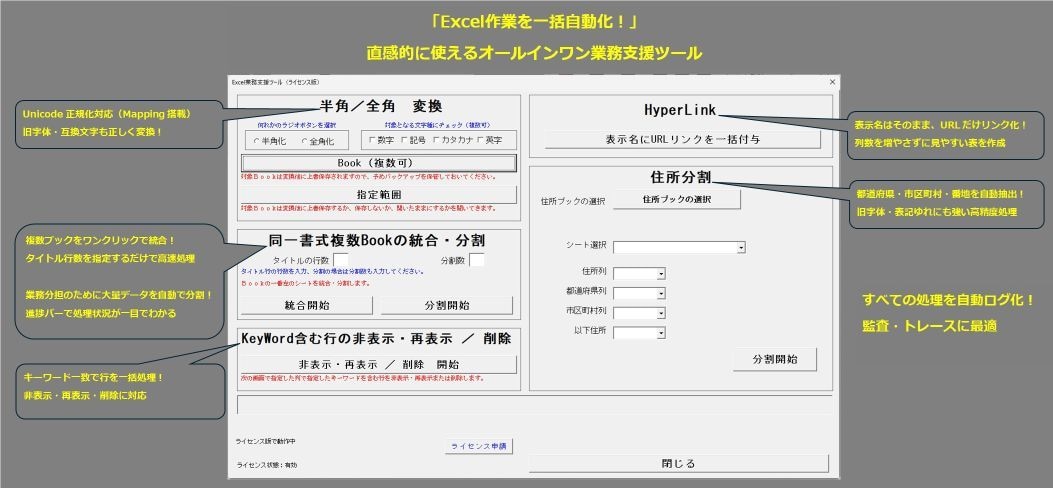Click the 住所分割 section heading
Viewport: 1053px width, 488px height.
pos(681,177)
